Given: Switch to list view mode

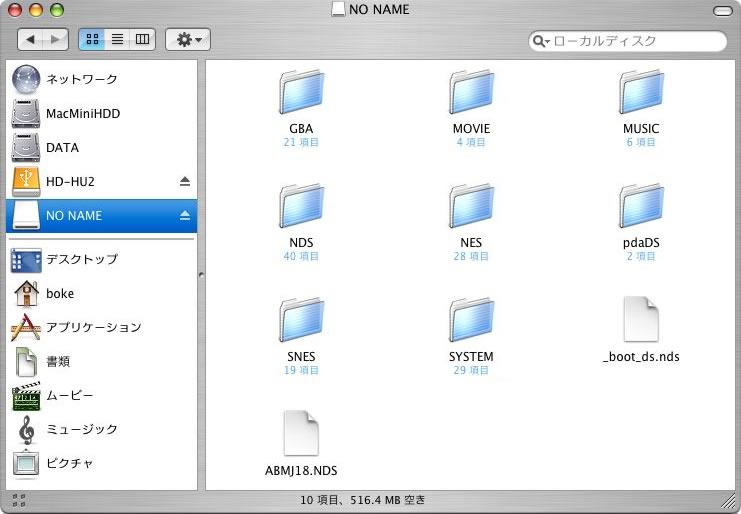Looking at the screenshot, I should 117,39.
